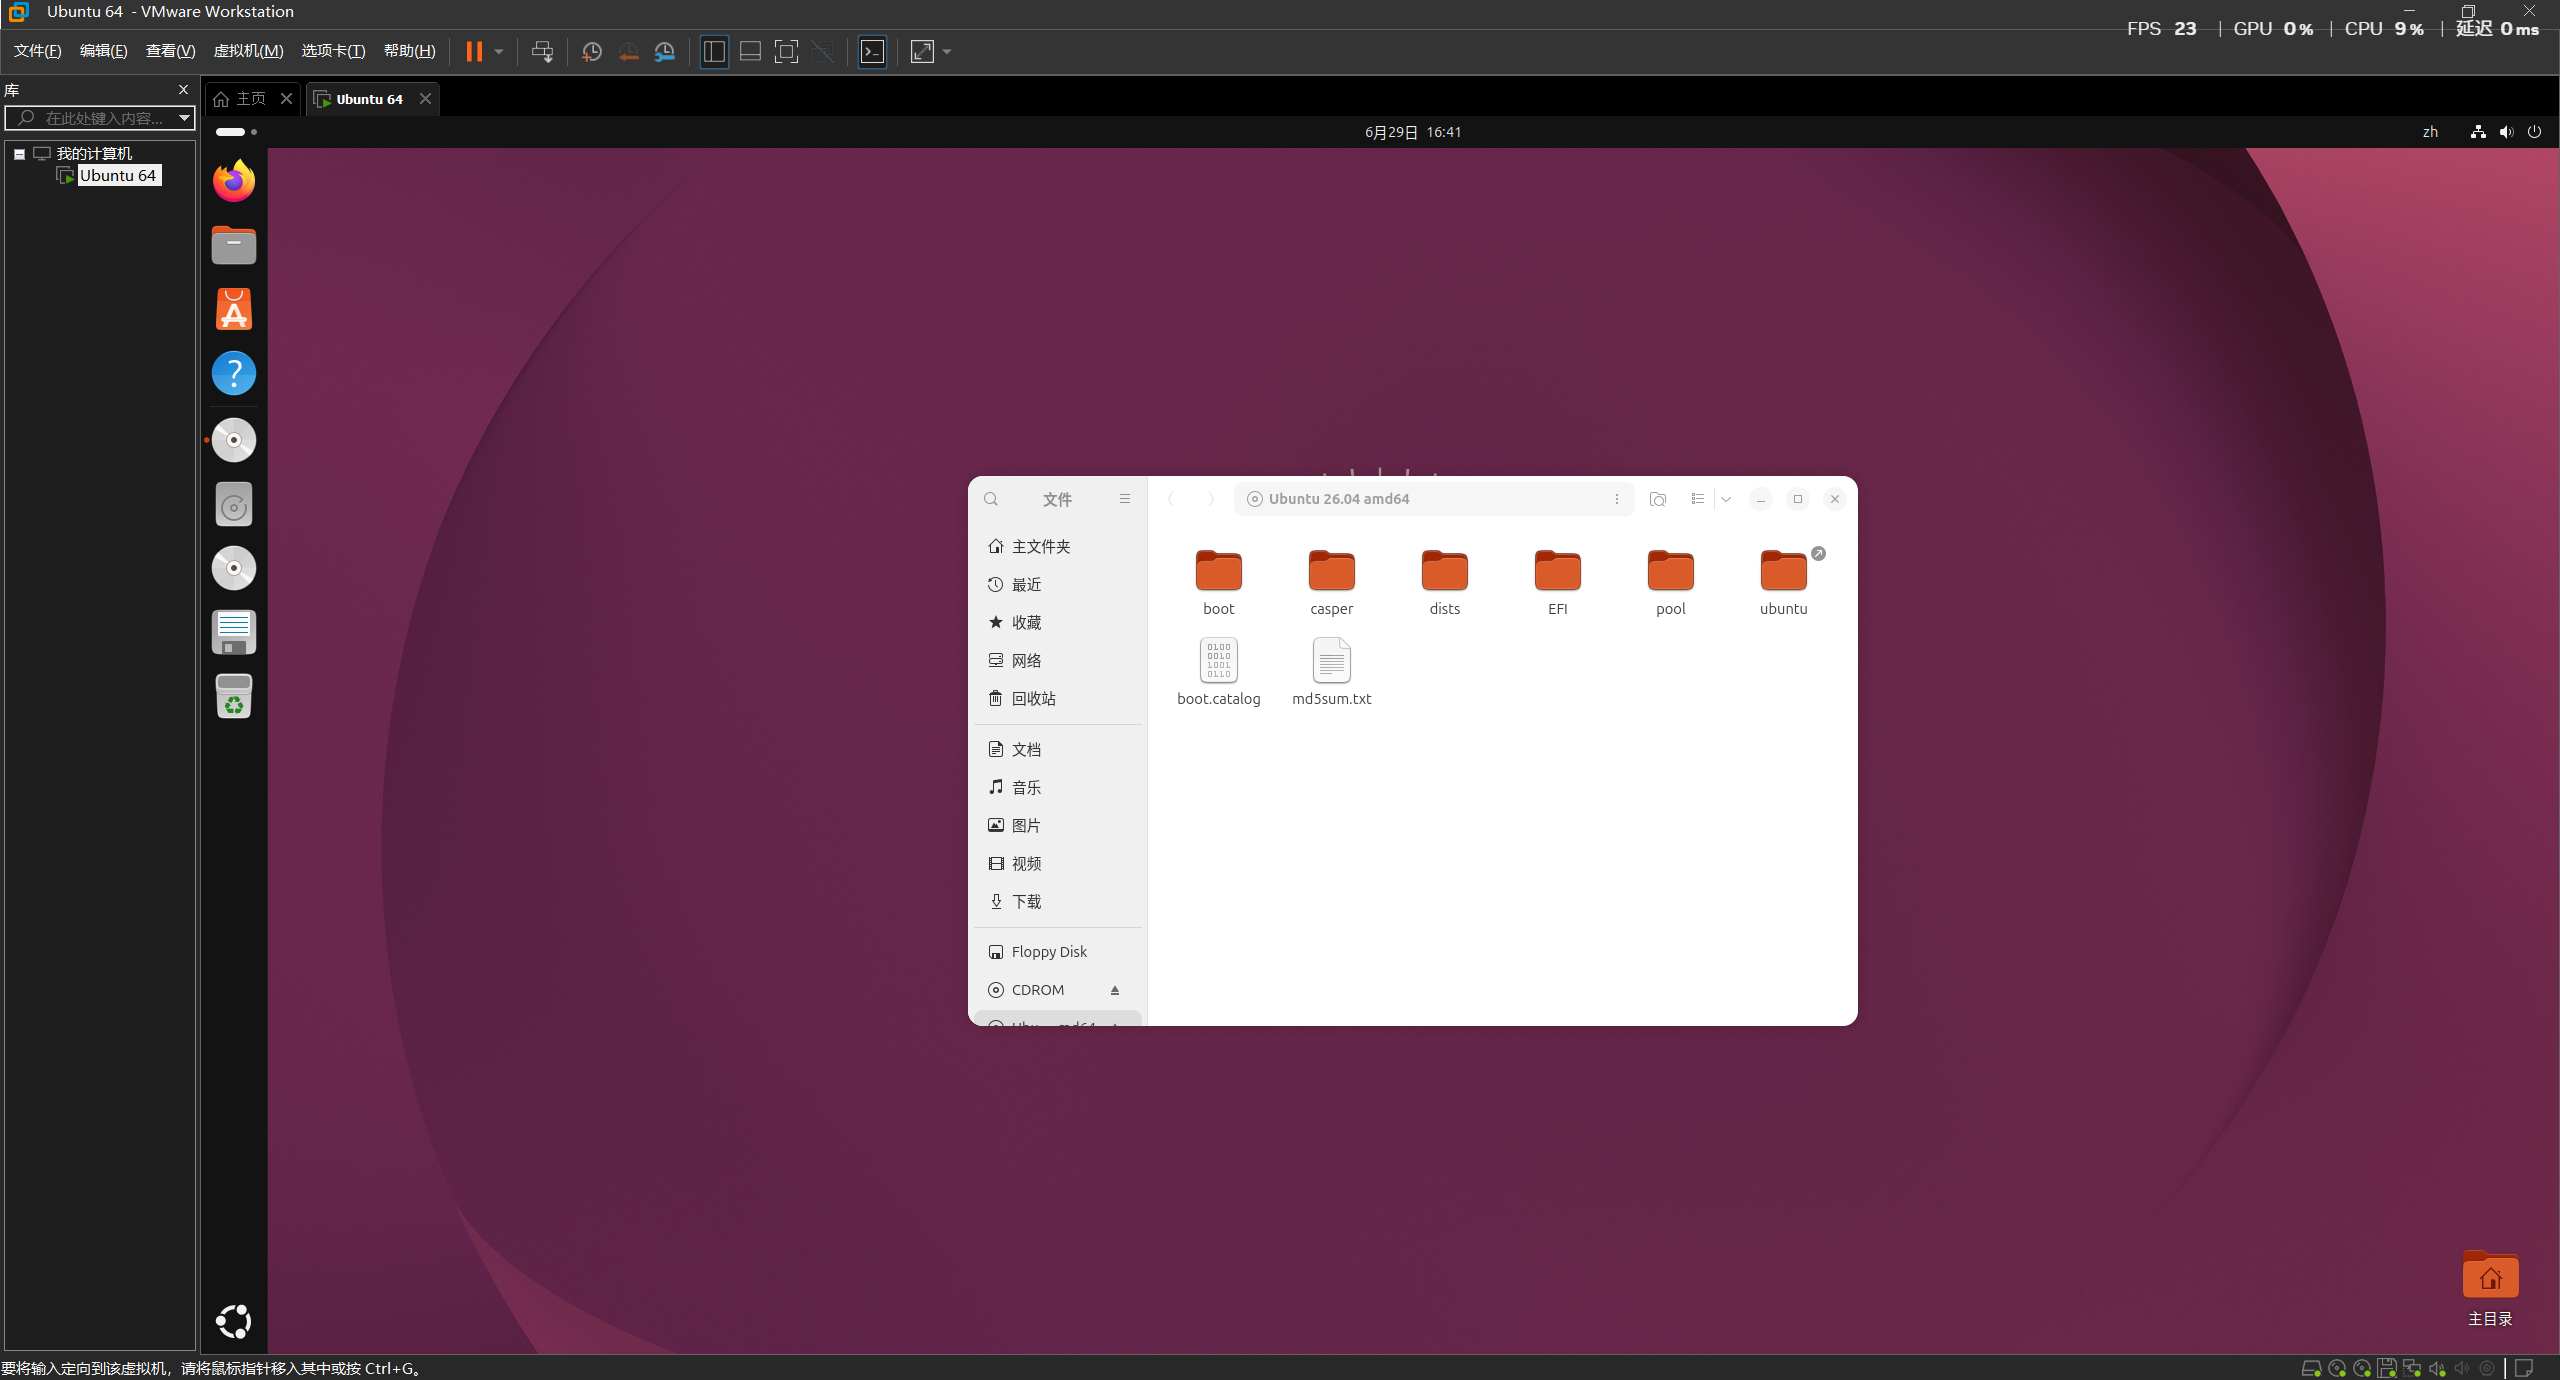The height and width of the screenshot is (1380, 2560).
Task: Click the zh input source indicator
Action: click(2430, 132)
